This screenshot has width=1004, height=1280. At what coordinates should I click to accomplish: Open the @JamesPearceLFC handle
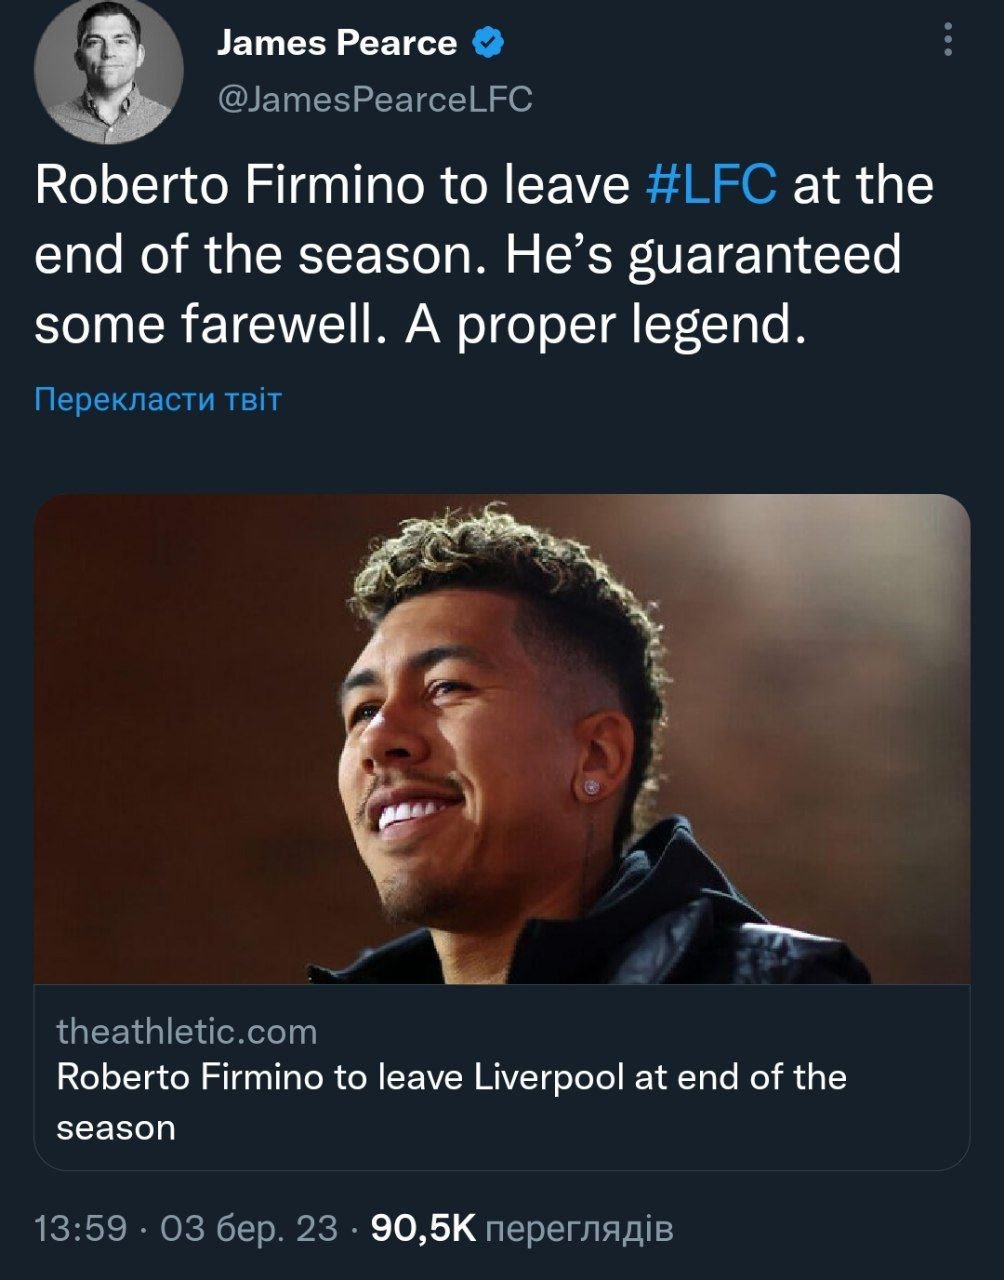(x=375, y=99)
